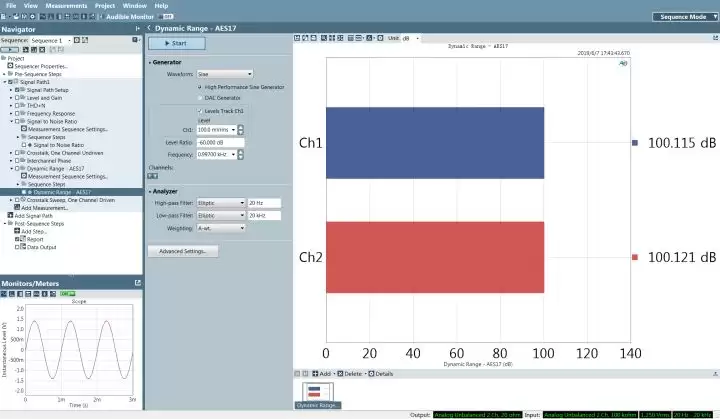720x419 pixels.
Task: Open the Weighting dropdown showing A-wt
Action: click(221, 228)
